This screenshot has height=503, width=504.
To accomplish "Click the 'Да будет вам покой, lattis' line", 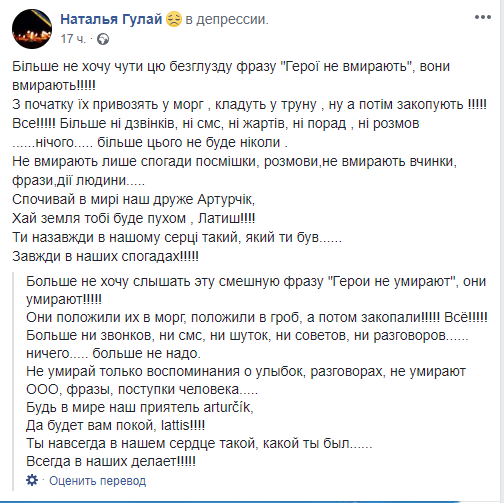I will click(116, 425).
